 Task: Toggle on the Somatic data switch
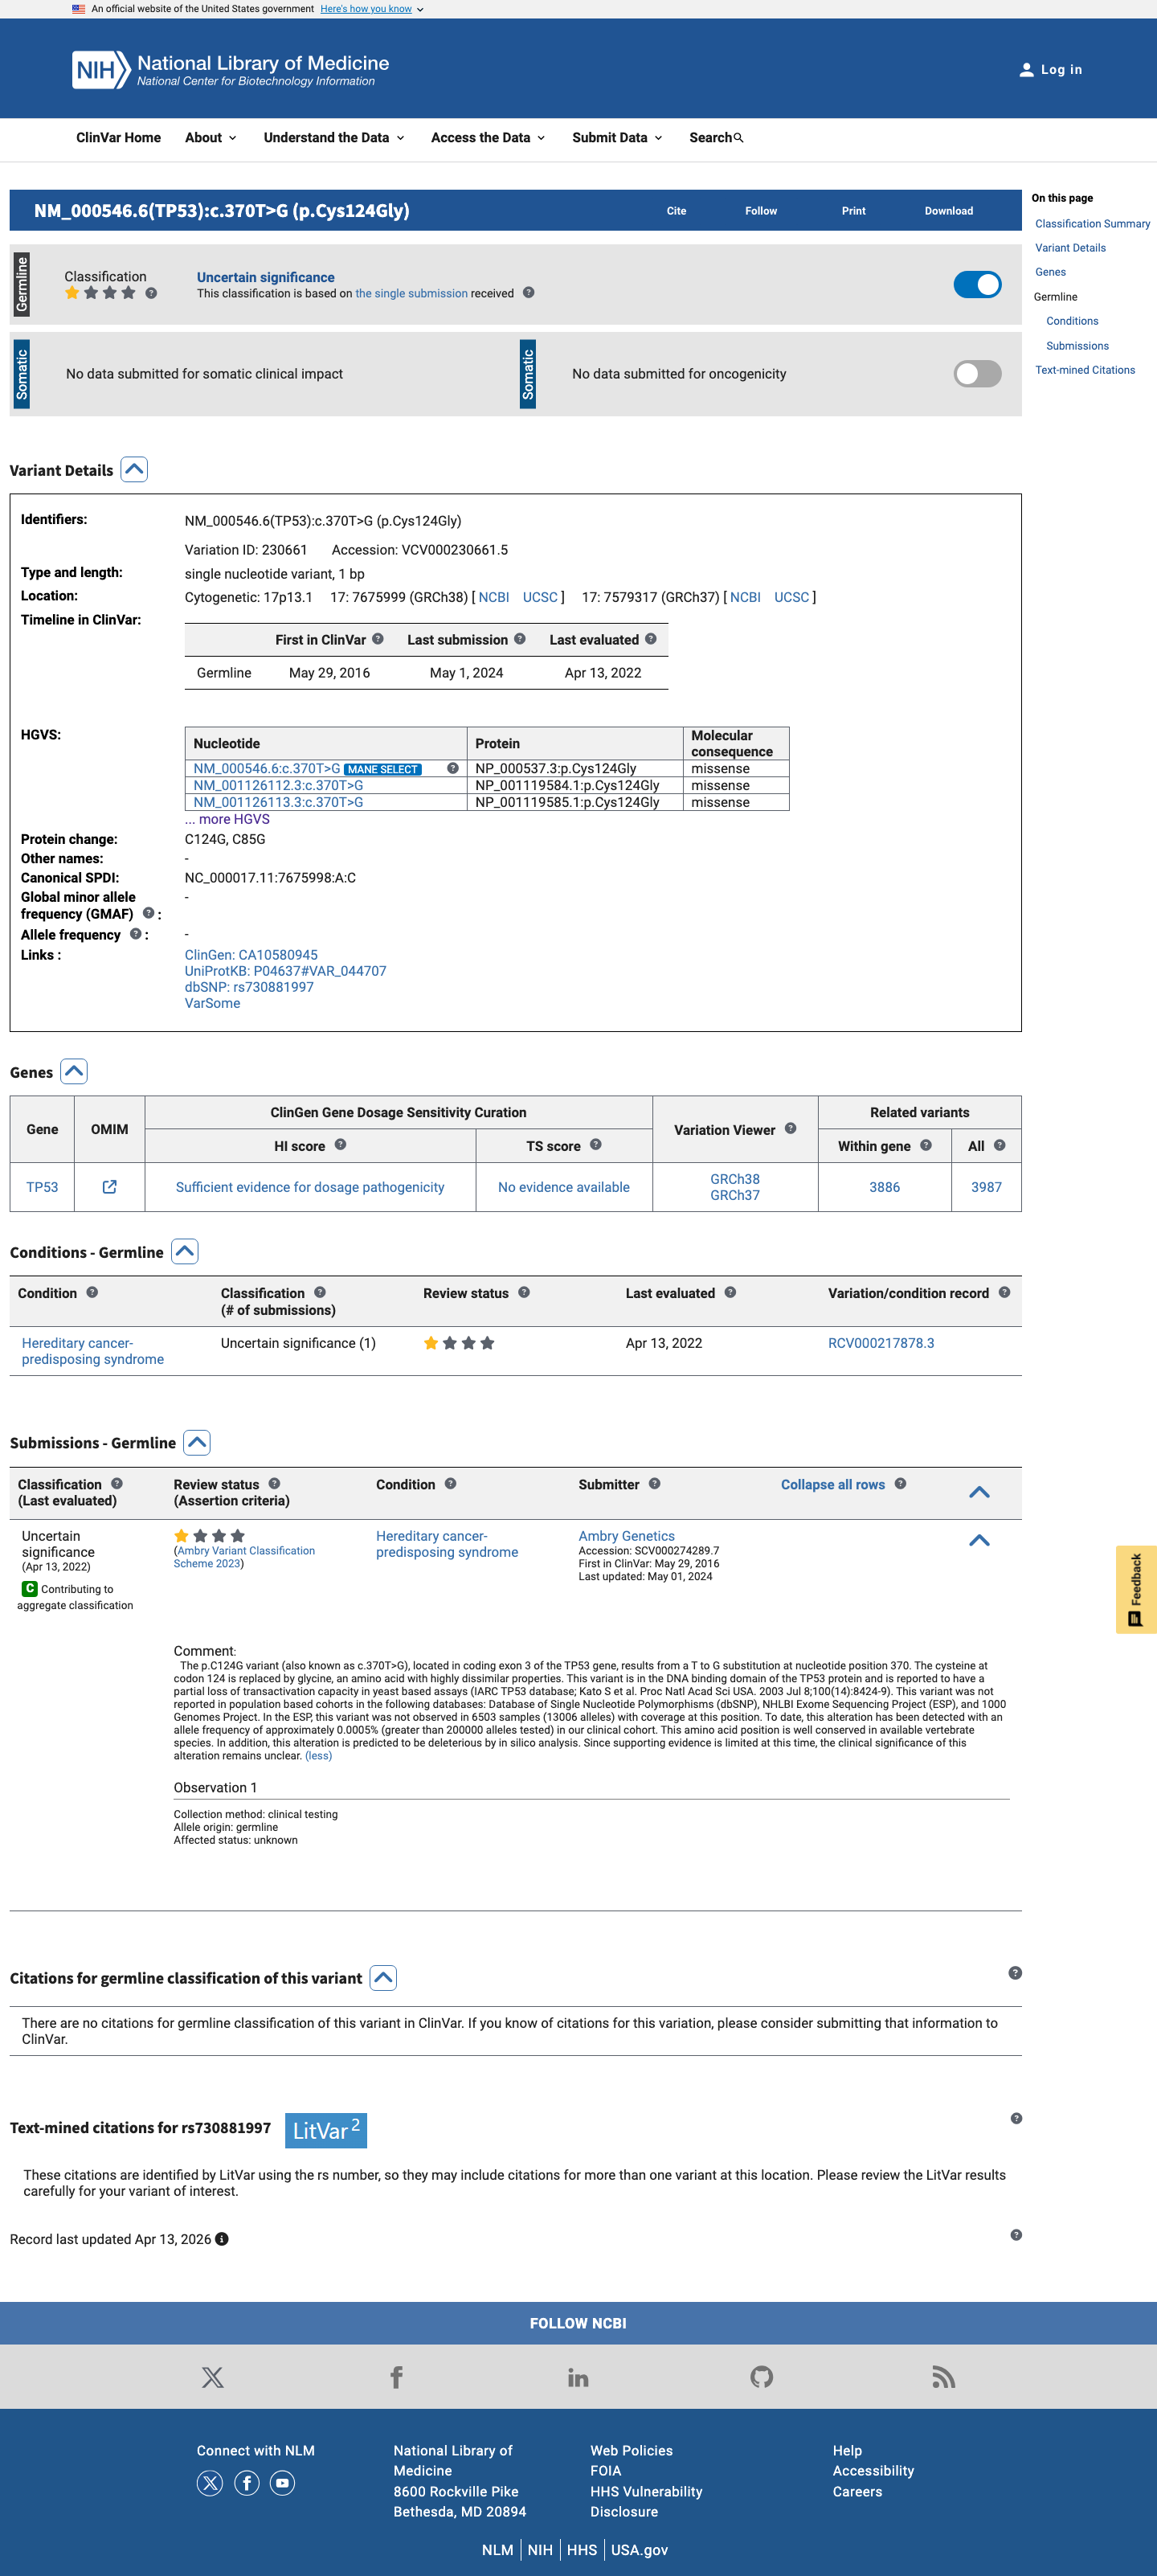[x=977, y=374]
